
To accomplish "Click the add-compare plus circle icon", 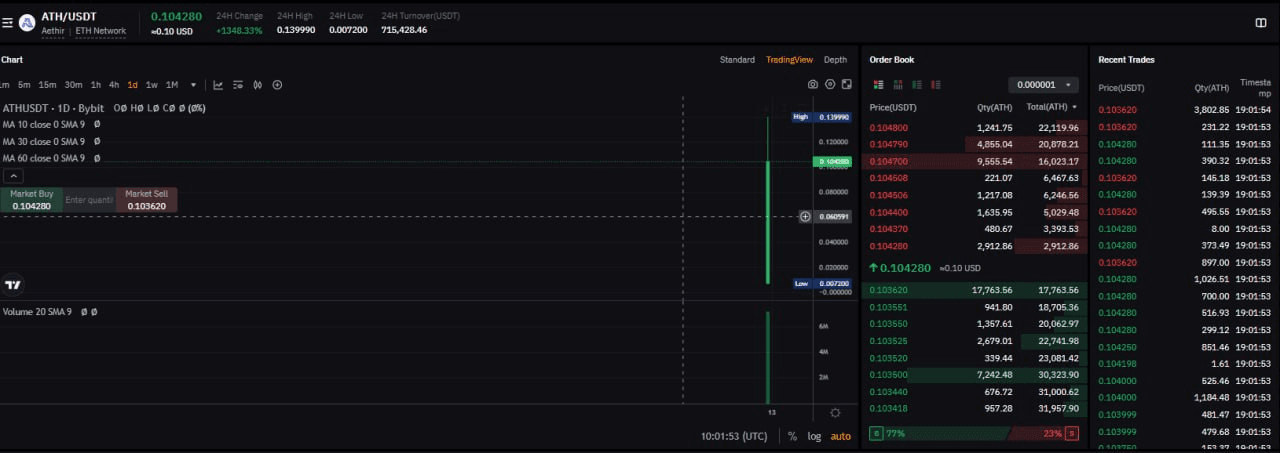I will pyautogui.click(x=278, y=85).
